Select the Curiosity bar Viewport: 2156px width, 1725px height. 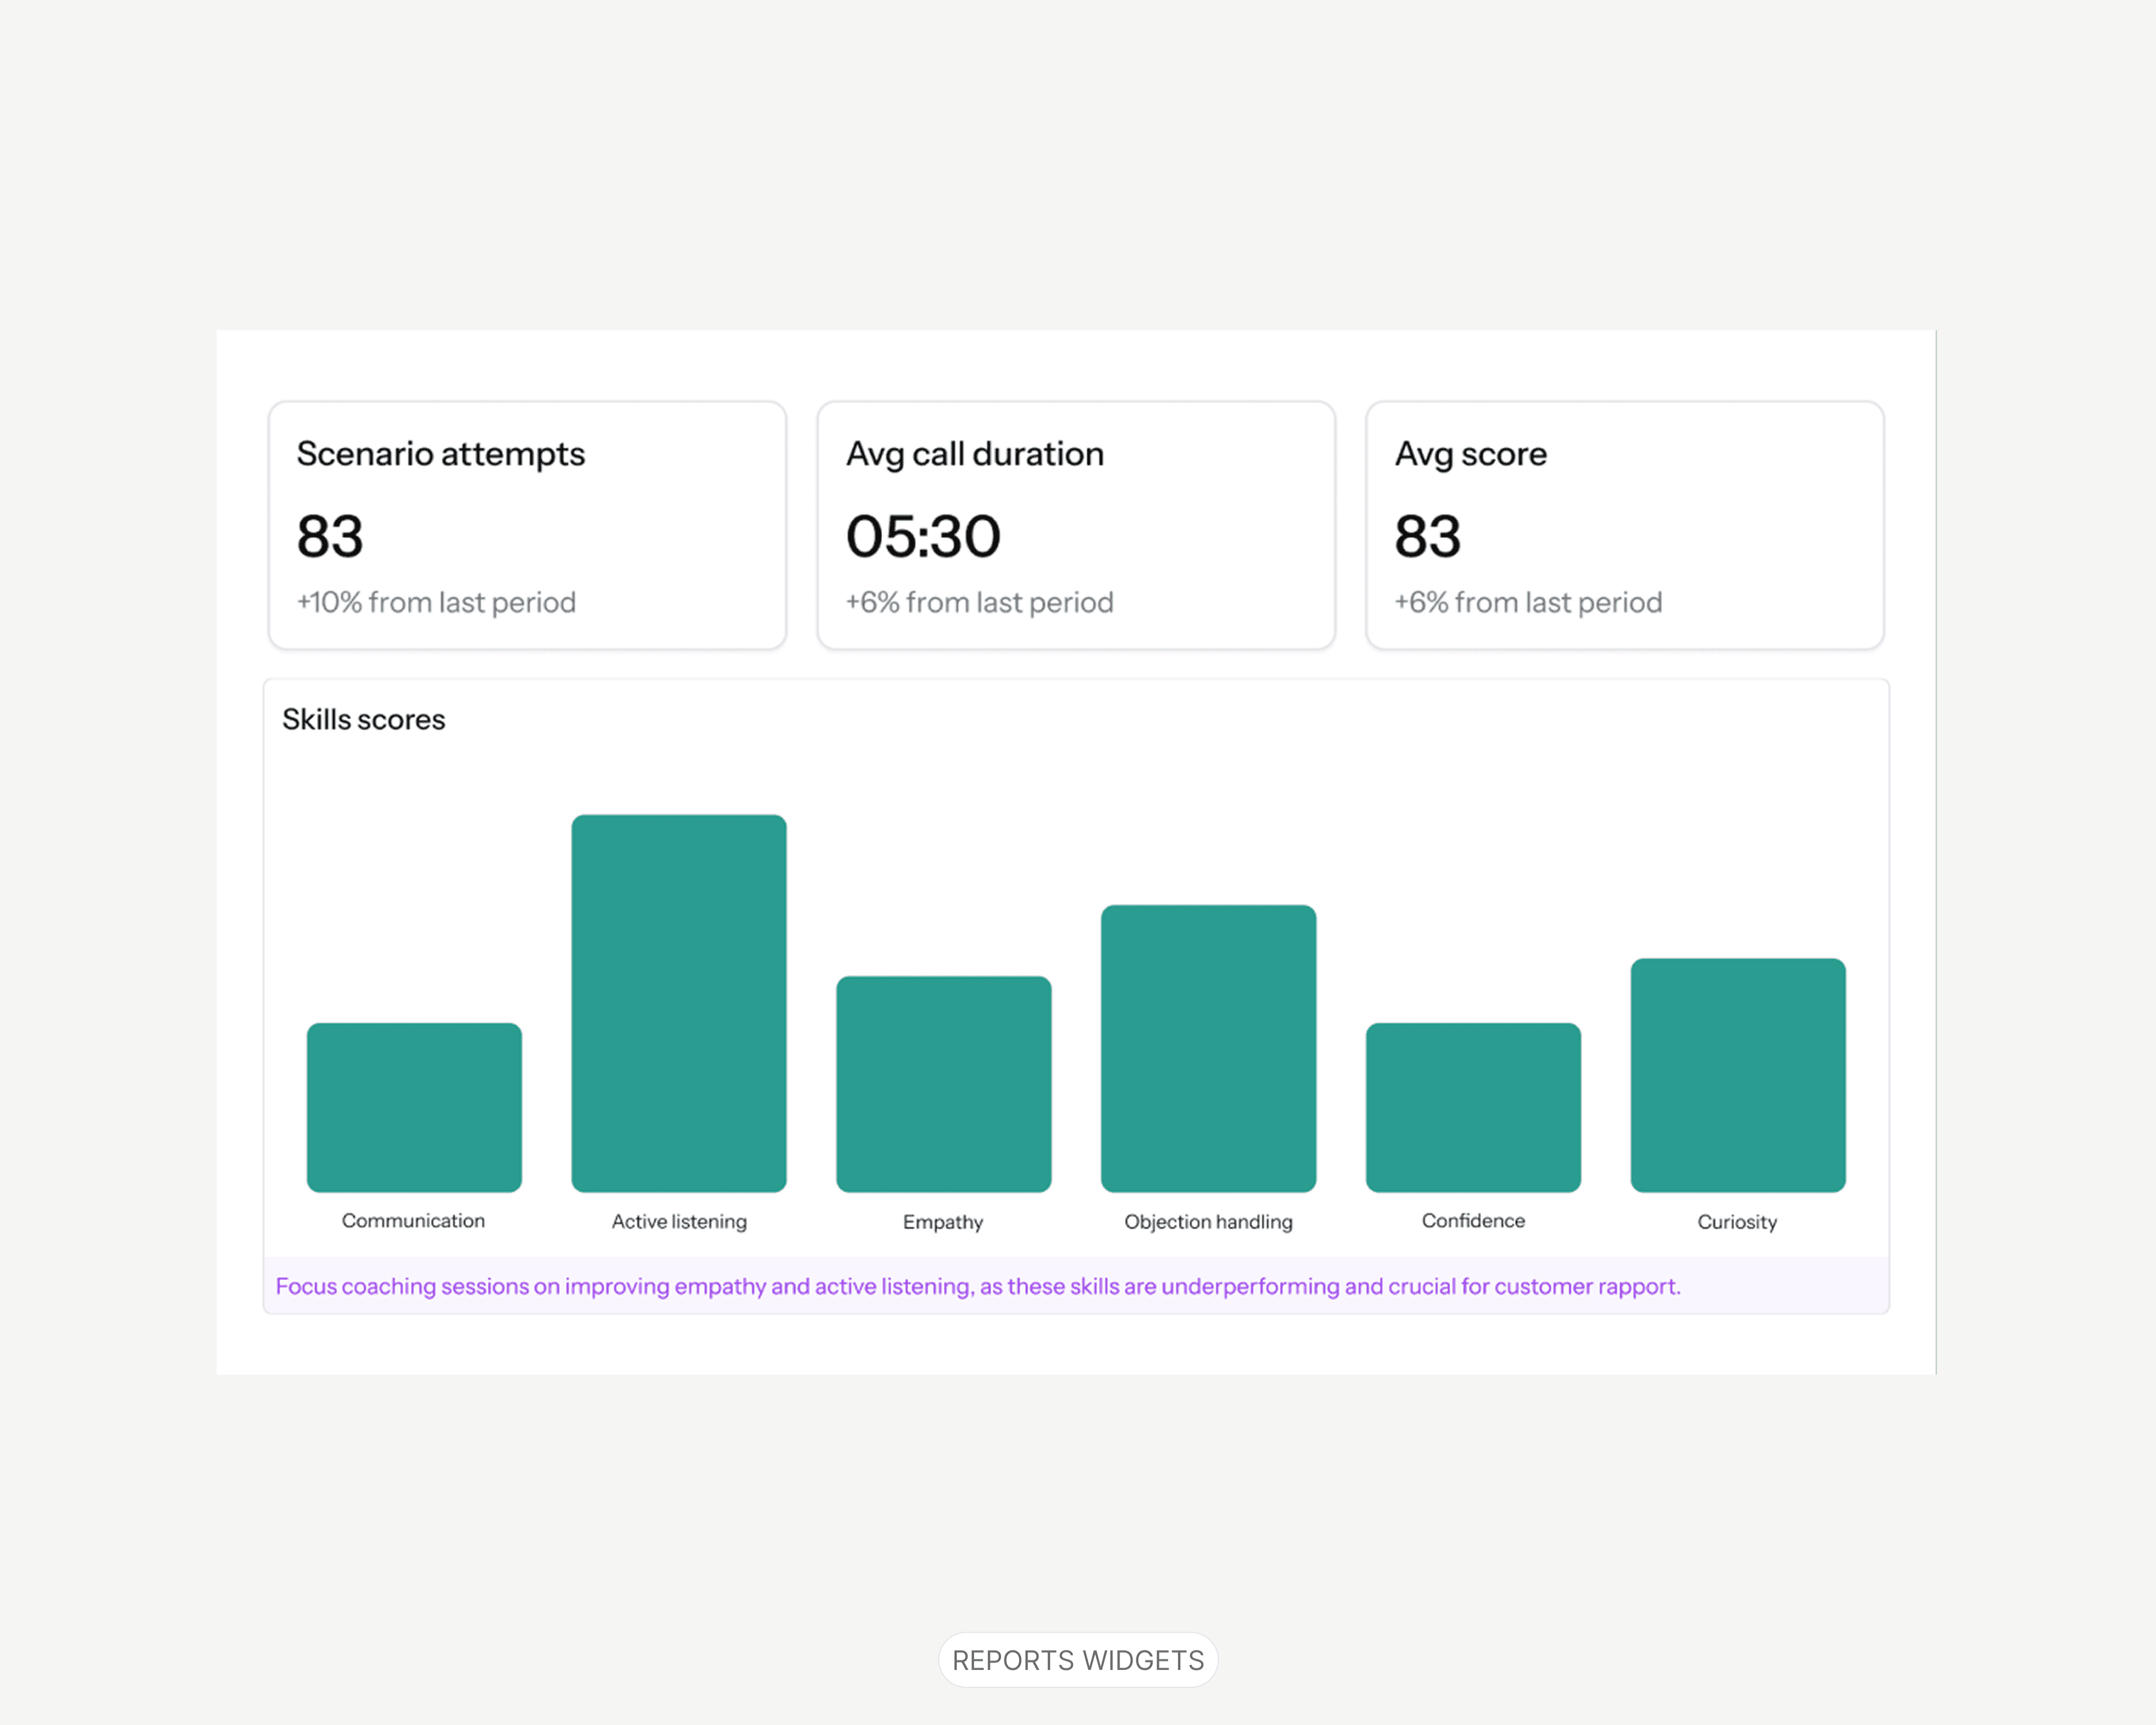coord(1738,1075)
